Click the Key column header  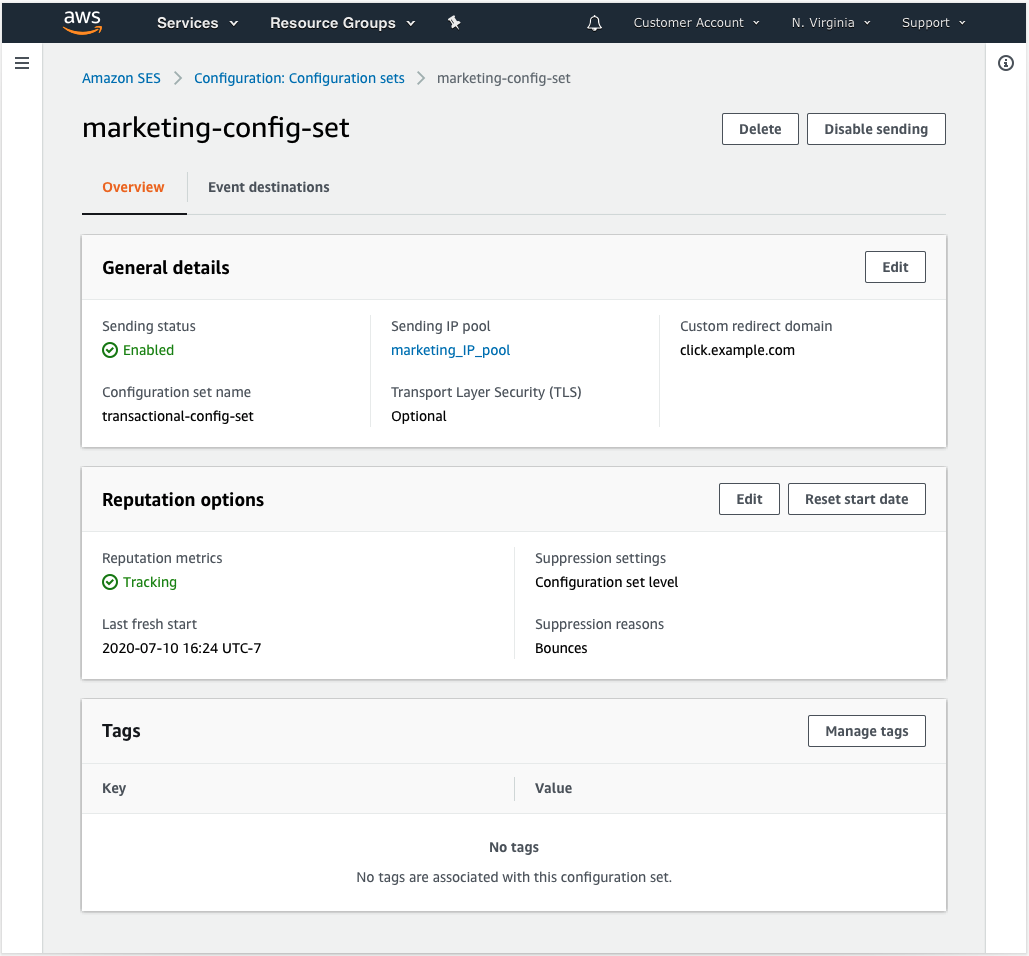pyautogui.click(x=114, y=788)
